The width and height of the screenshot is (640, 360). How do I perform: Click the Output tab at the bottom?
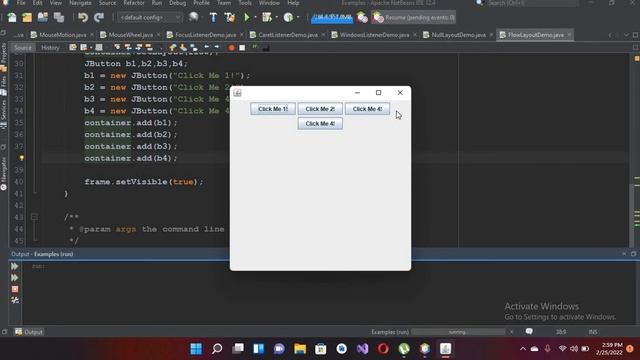pos(29,332)
